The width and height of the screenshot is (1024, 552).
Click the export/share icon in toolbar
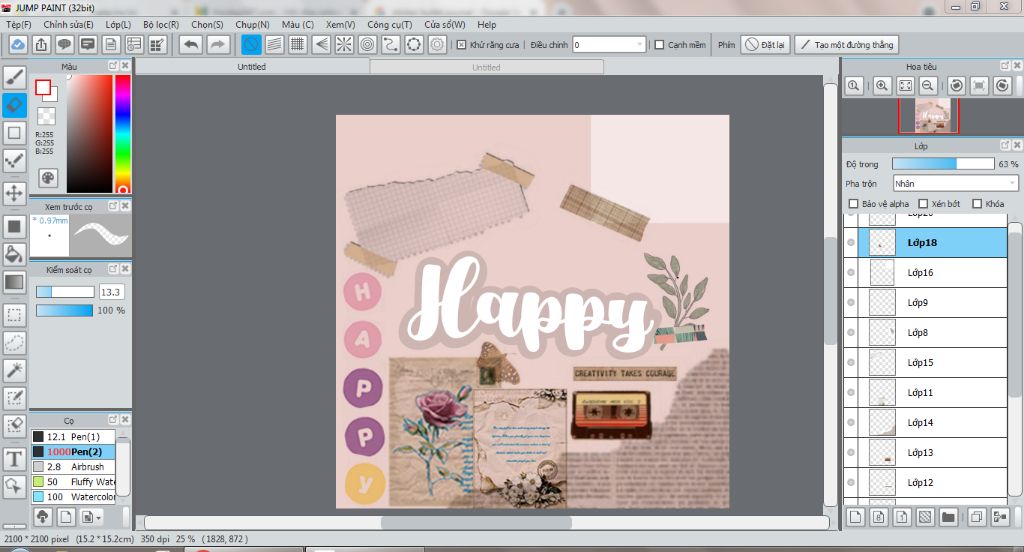pyautogui.click(x=41, y=44)
